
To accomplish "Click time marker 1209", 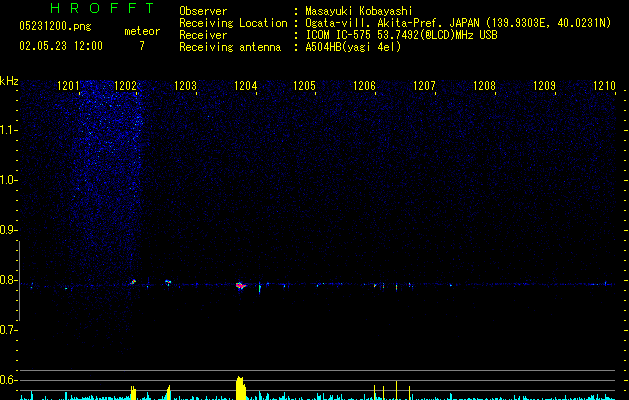I will [x=544, y=86].
